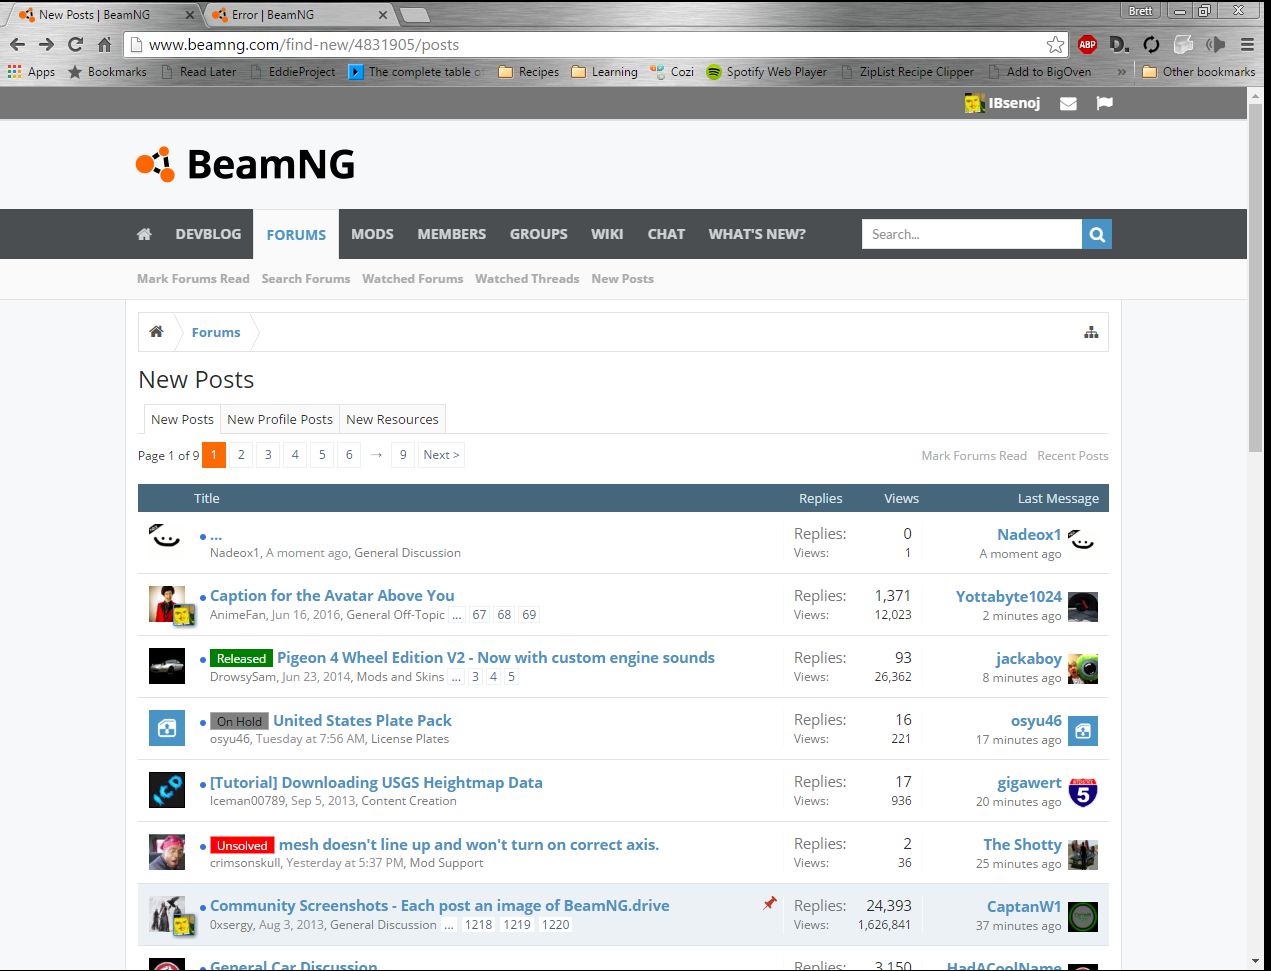This screenshot has height=971, width=1271.
Task: Open the browser home page icon
Action: point(104,44)
